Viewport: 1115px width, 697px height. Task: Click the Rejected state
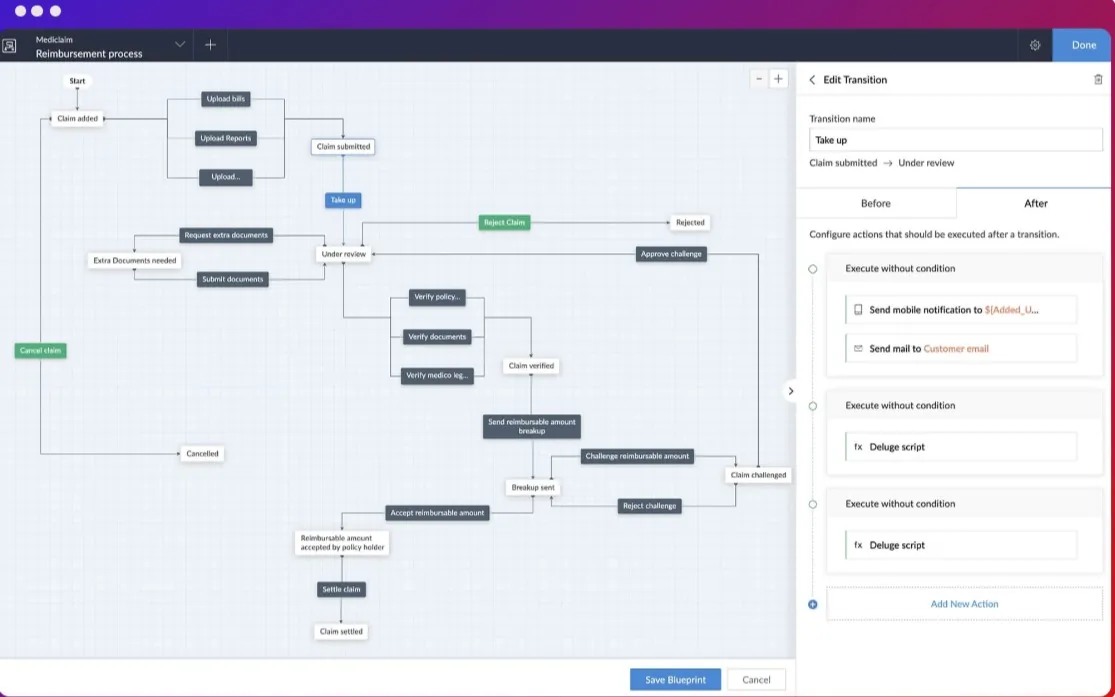click(690, 223)
